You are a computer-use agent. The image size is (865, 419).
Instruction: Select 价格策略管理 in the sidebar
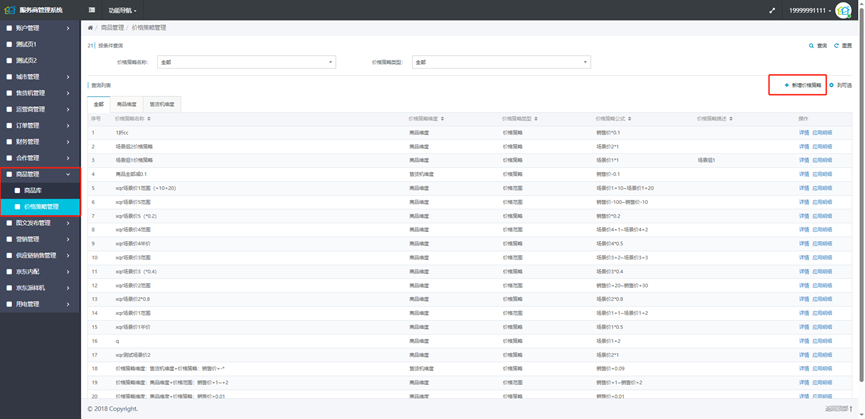coord(40,207)
